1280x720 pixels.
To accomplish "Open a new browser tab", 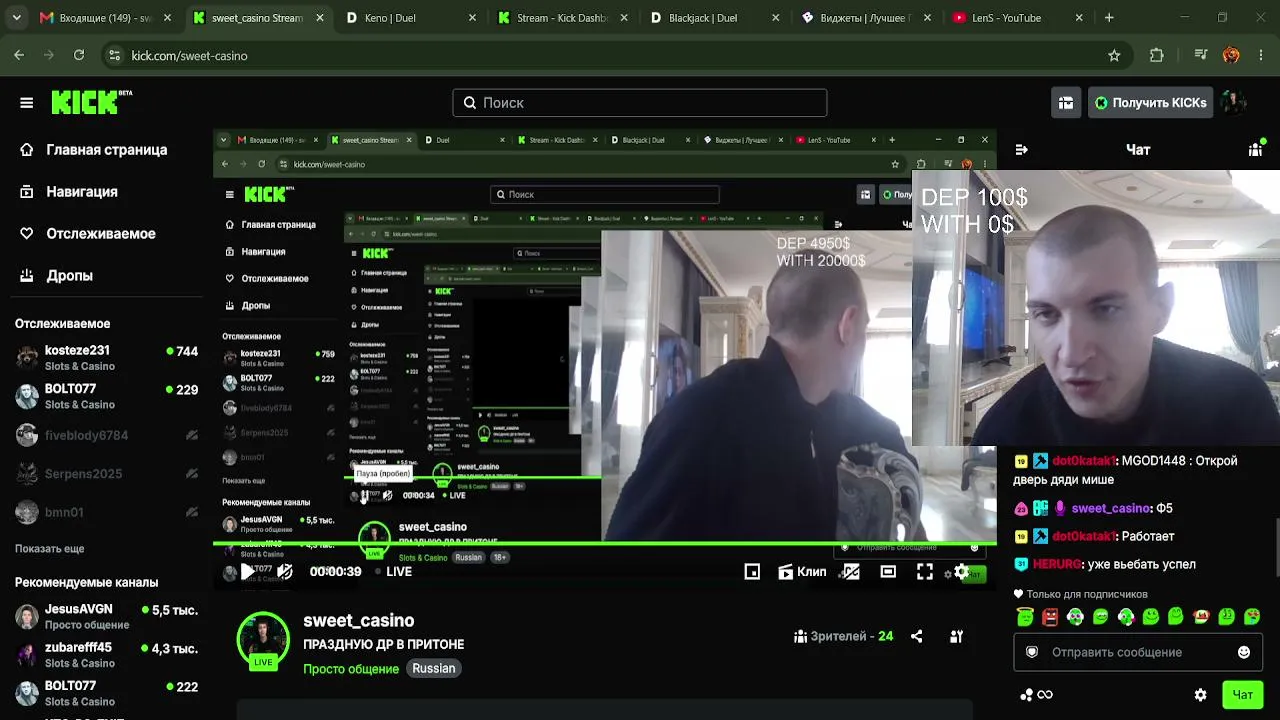I will tap(1109, 18).
